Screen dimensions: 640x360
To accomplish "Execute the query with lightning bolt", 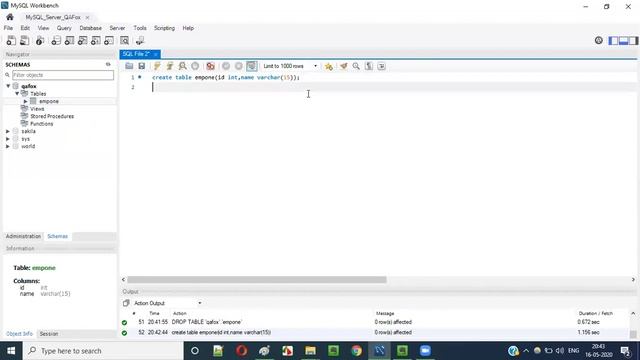I will (157, 66).
